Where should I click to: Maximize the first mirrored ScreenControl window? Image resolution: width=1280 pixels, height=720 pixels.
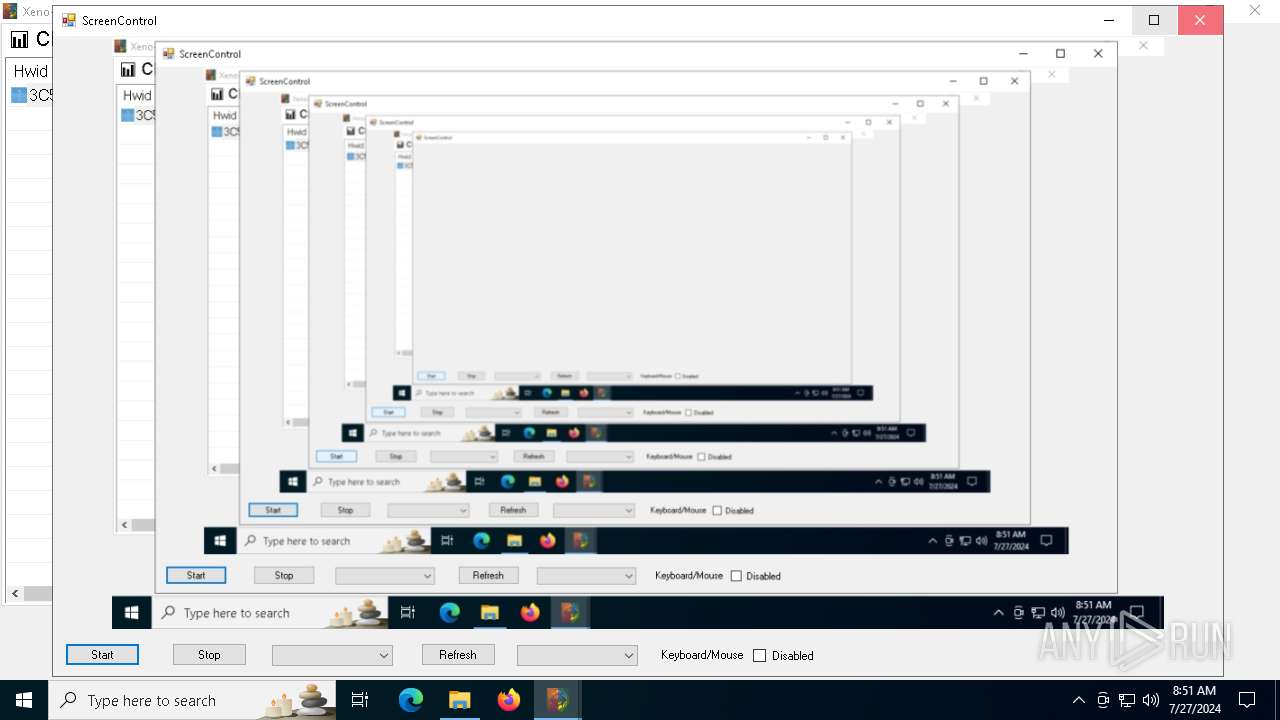click(x=1060, y=54)
